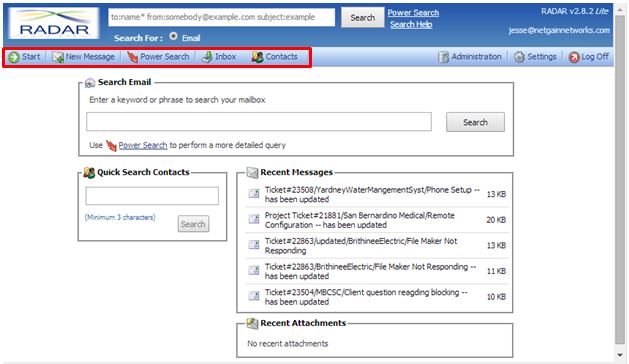Click the top header Search button
The height and width of the screenshot is (364, 629).
point(362,18)
